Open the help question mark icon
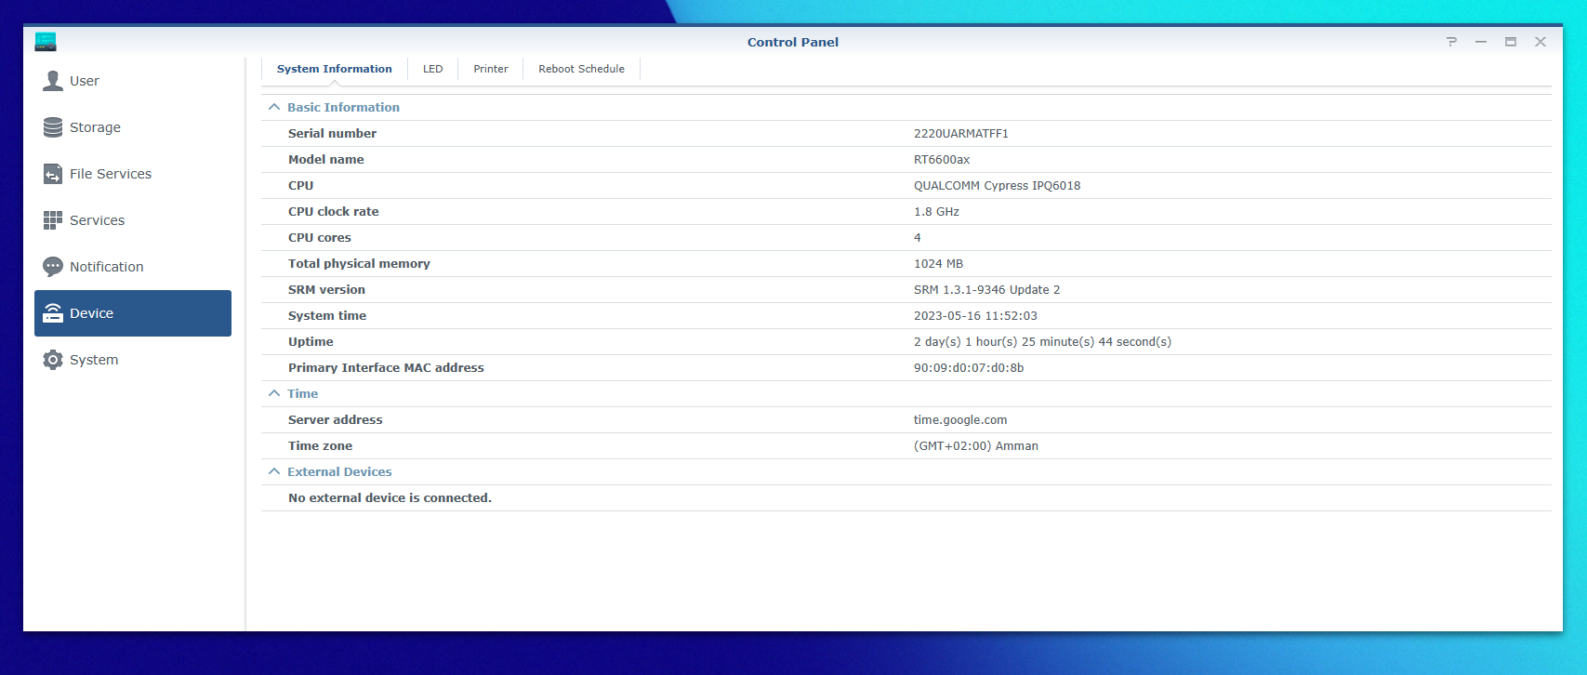Image resolution: width=1587 pixels, height=675 pixels. click(x=1451, y=42)
